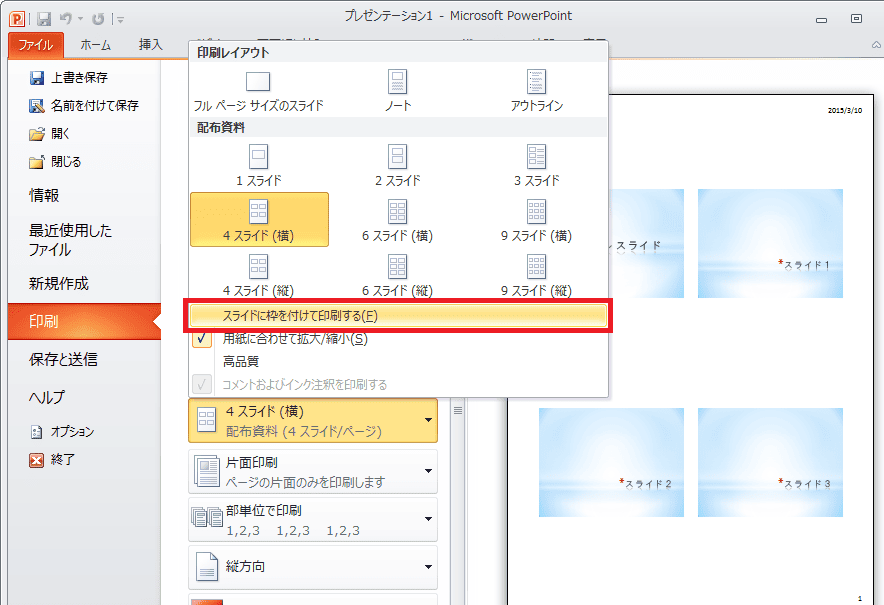Select the 1 slide handout layout

[258, 165]
